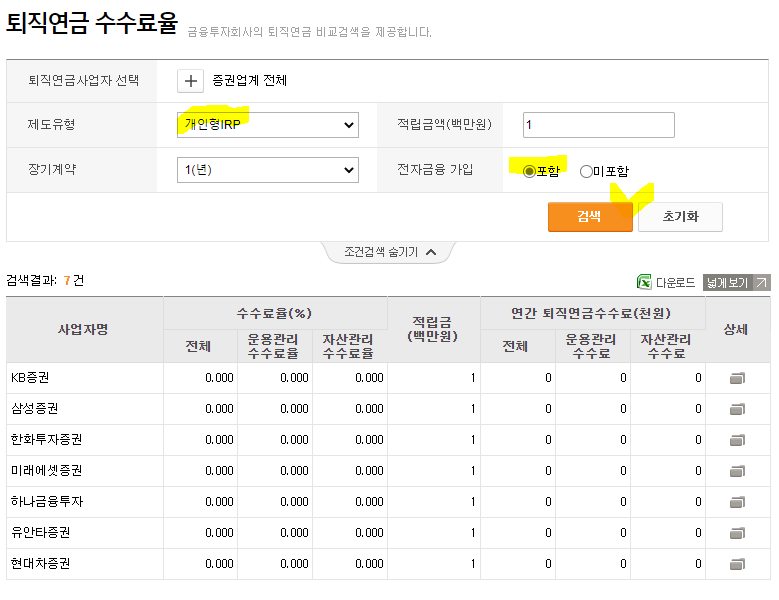This screenshot has width=779, height=600.
Task: Click the 수수료율(%) header
Action: (x=275, y=313)
